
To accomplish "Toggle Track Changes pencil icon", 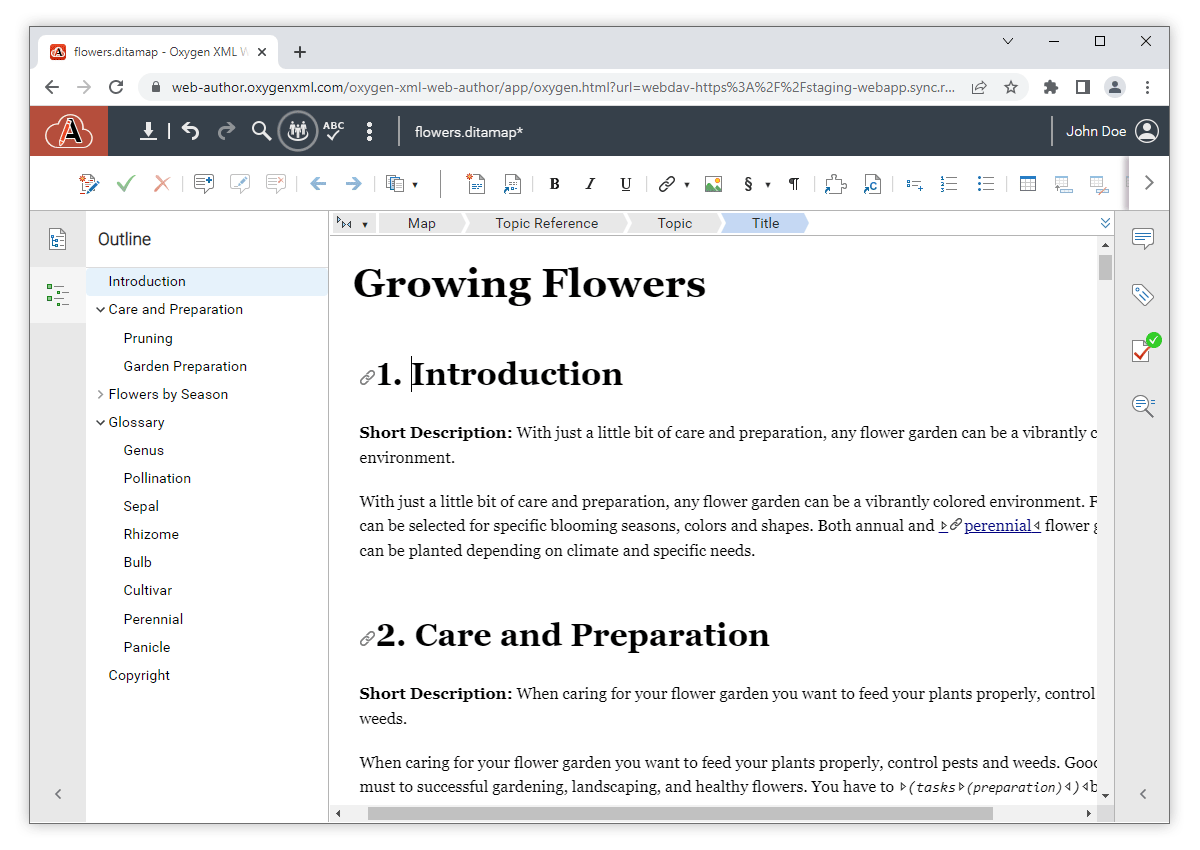I will 89,184.
